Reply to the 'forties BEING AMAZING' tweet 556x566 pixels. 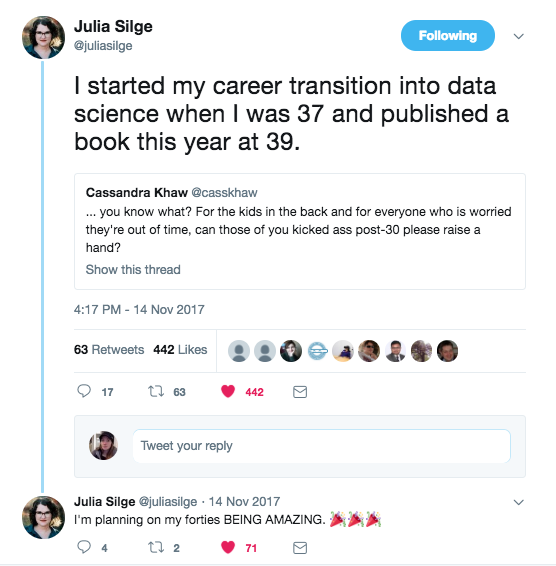(x=84, y=547)
